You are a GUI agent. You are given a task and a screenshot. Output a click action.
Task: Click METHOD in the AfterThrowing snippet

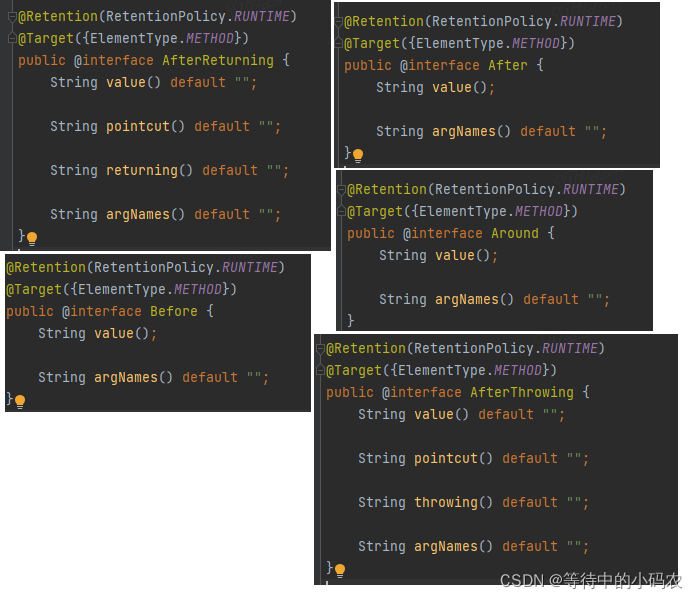[x=518, y=370]
